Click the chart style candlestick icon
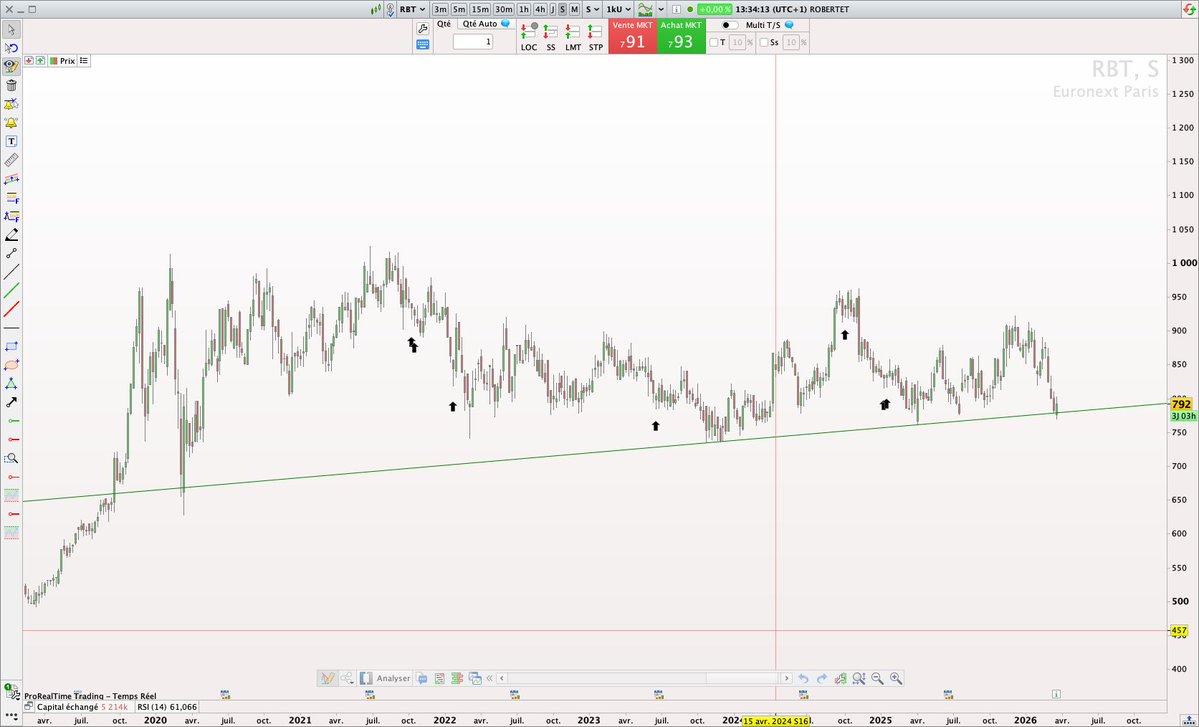1199x727 pixels. click(375, 9)
